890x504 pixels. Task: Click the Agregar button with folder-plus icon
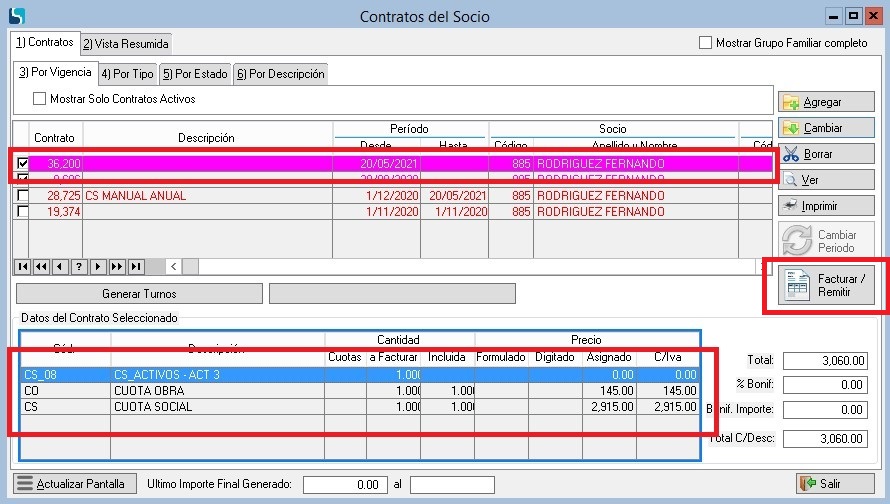coord(825,102)
